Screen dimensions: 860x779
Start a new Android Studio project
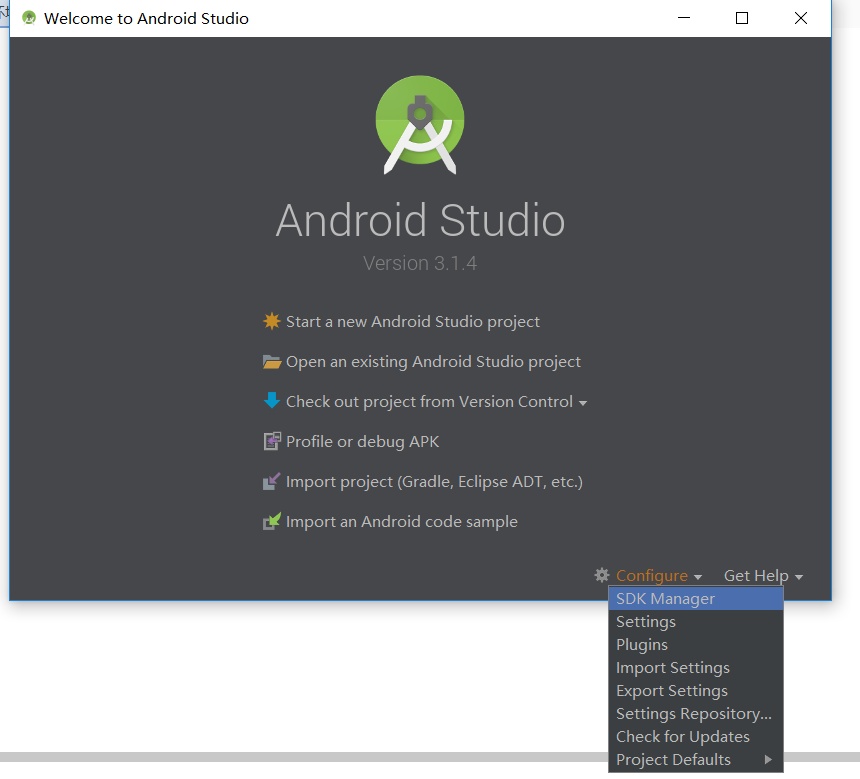pyautogui.click(x=412, y=321)
